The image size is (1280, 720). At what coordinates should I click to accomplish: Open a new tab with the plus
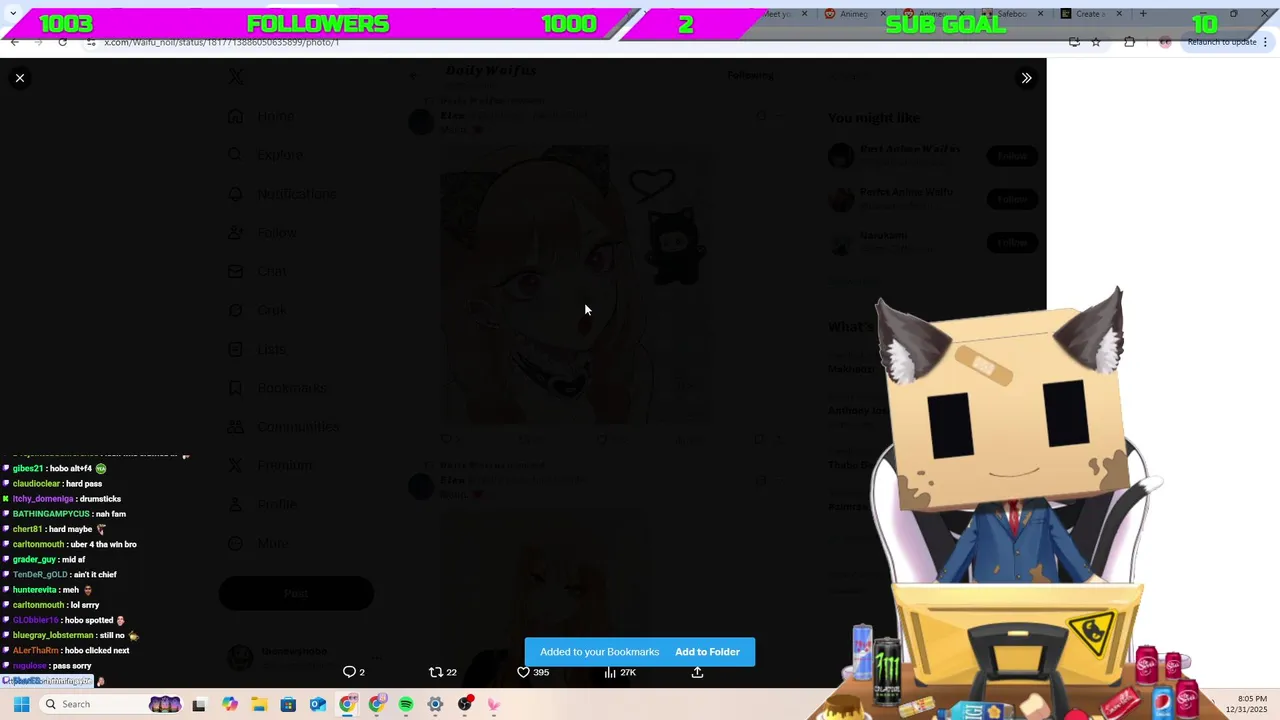(x=1143, y=14)
